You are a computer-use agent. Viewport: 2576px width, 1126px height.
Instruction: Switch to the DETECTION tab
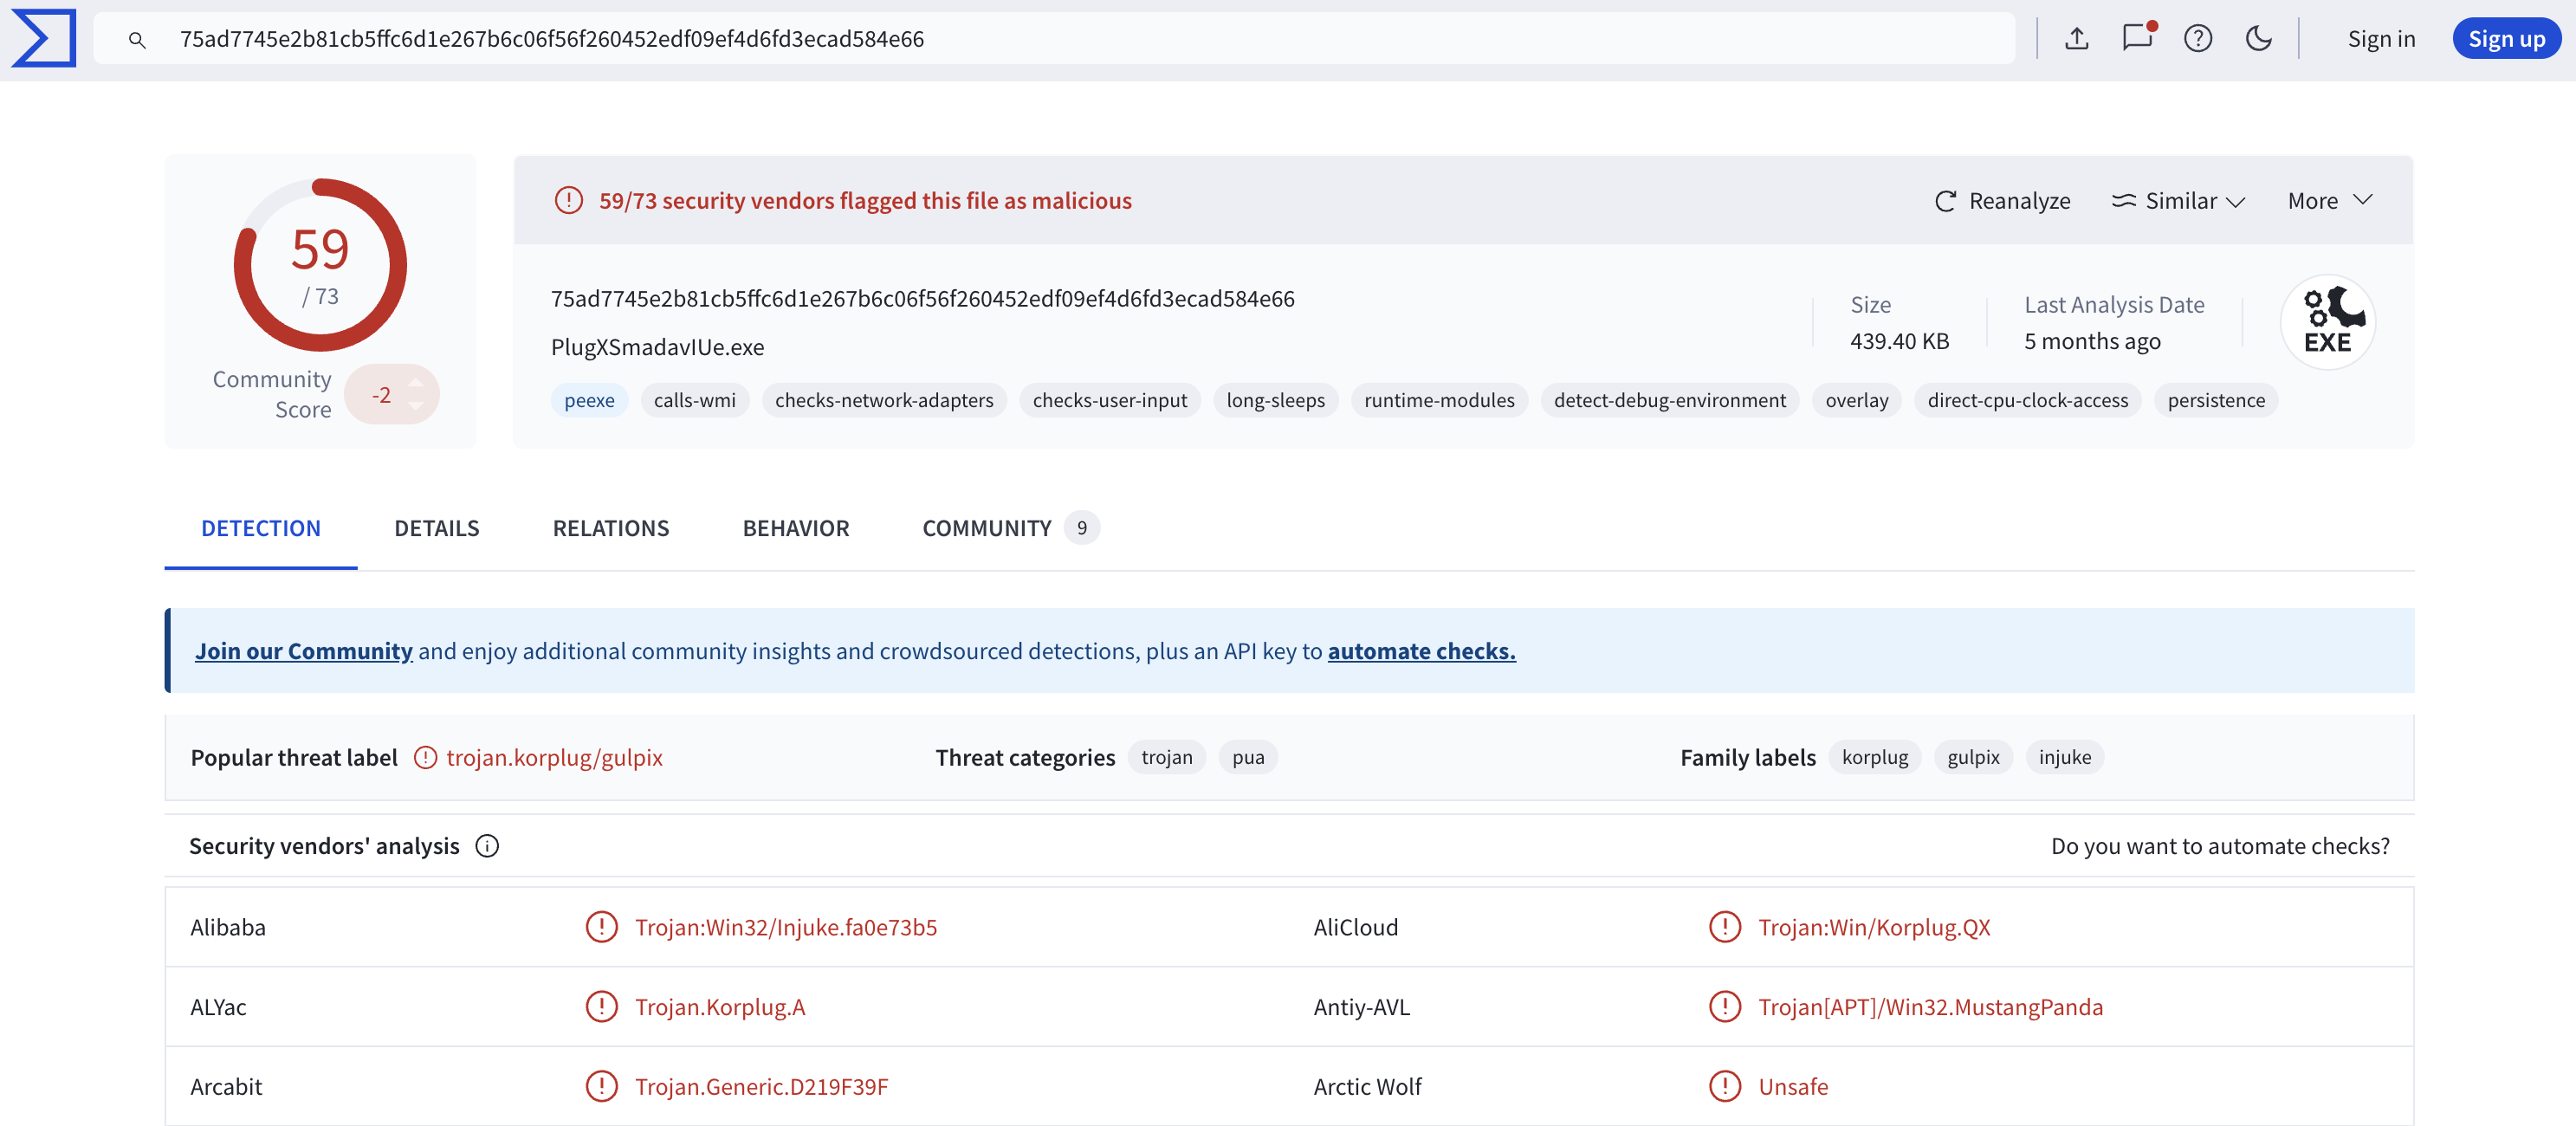261,528
